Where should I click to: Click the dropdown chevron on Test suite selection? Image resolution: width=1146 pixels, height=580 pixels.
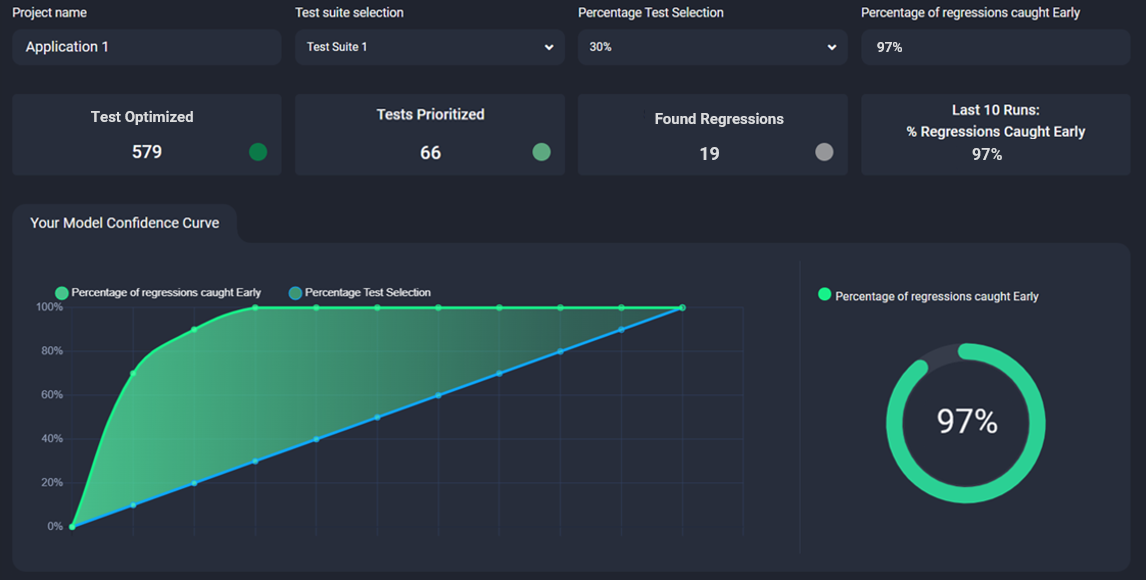(549, 46)
